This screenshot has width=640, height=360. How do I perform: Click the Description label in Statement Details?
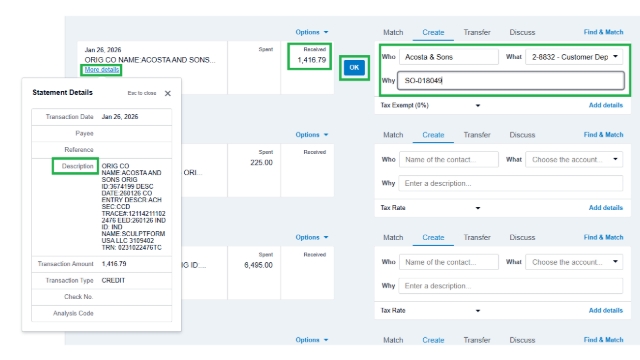point(78,166)
